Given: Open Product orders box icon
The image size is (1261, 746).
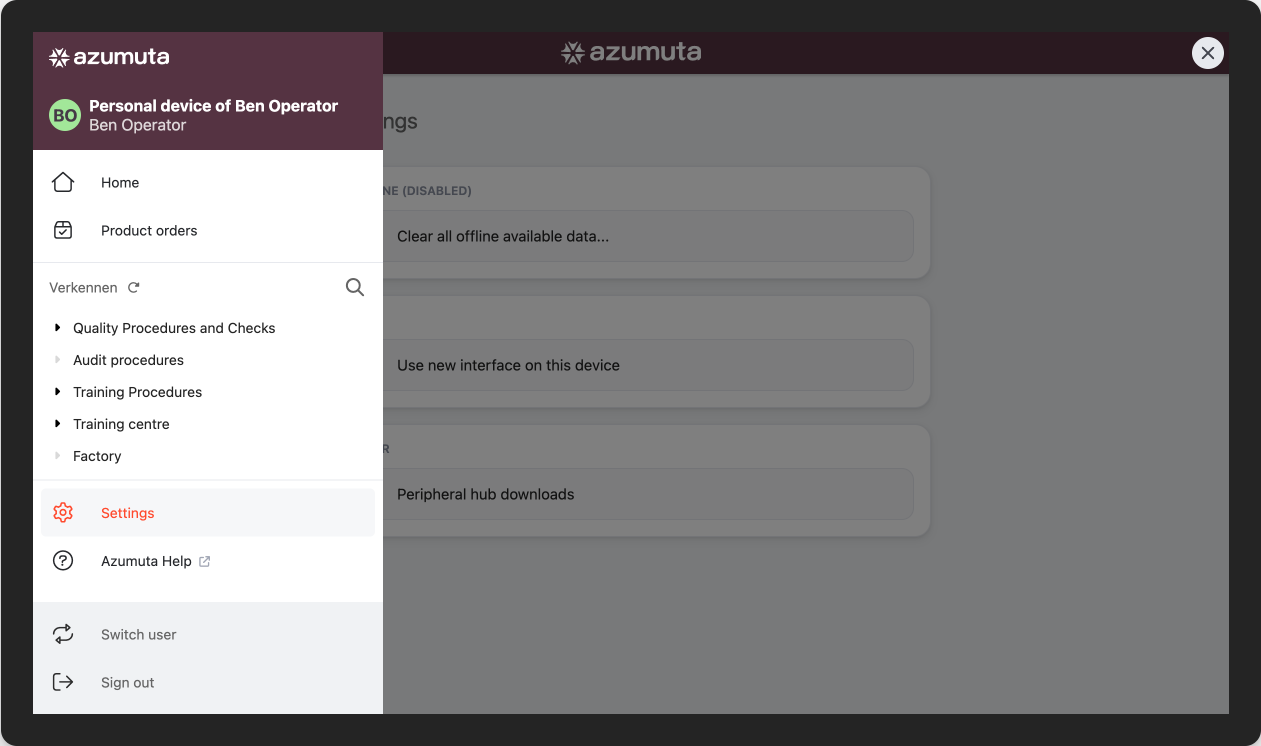Looking at the screenshot, I should [63, 230].
